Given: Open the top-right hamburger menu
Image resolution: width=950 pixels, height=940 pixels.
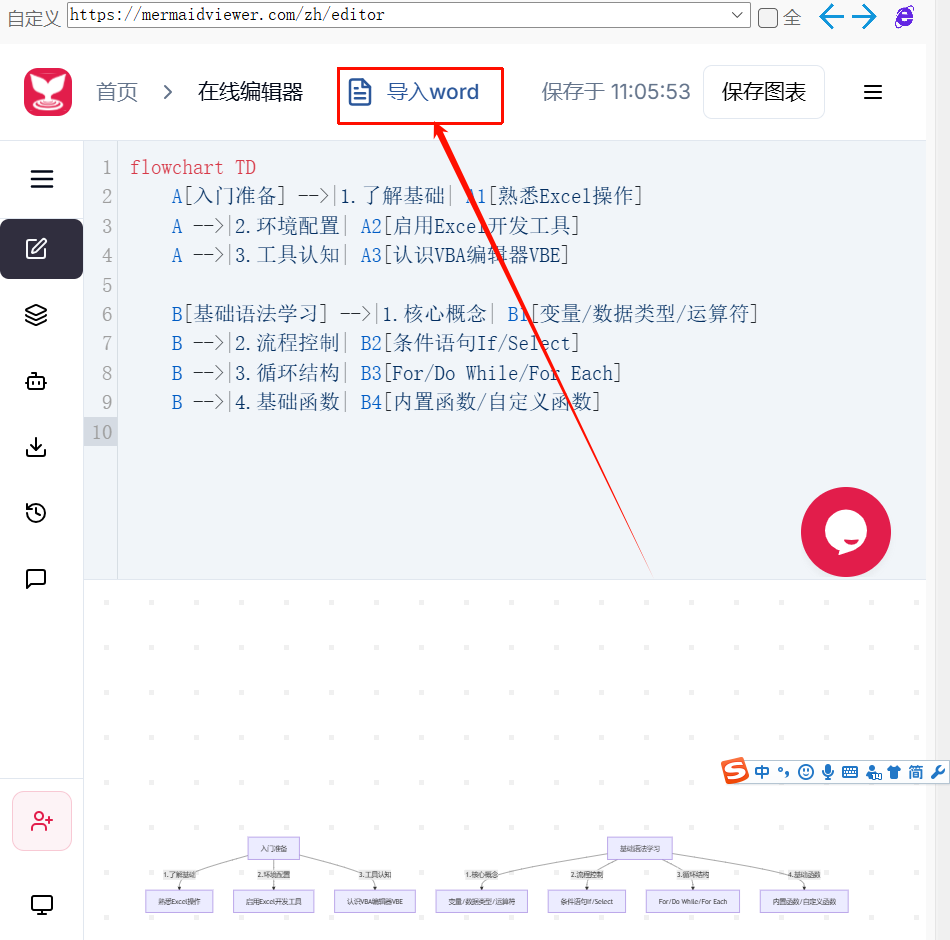Looking at the screenshot, I should tap(872, 92).
